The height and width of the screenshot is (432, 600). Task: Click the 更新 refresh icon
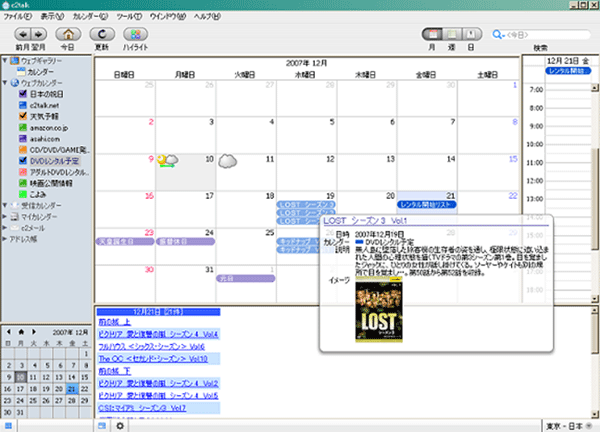[x=102, y=35]
